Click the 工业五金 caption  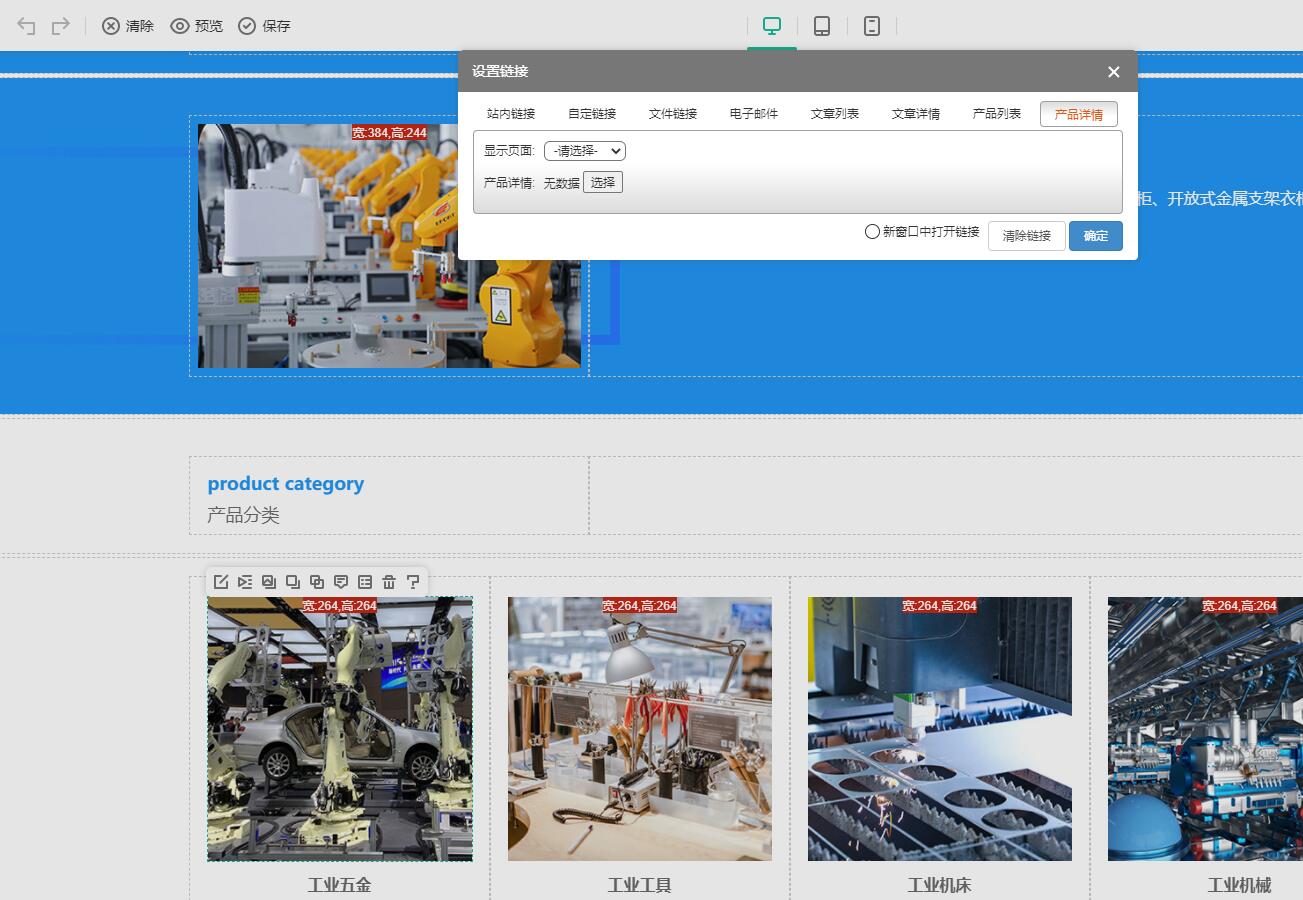click(x=340, y=885)
